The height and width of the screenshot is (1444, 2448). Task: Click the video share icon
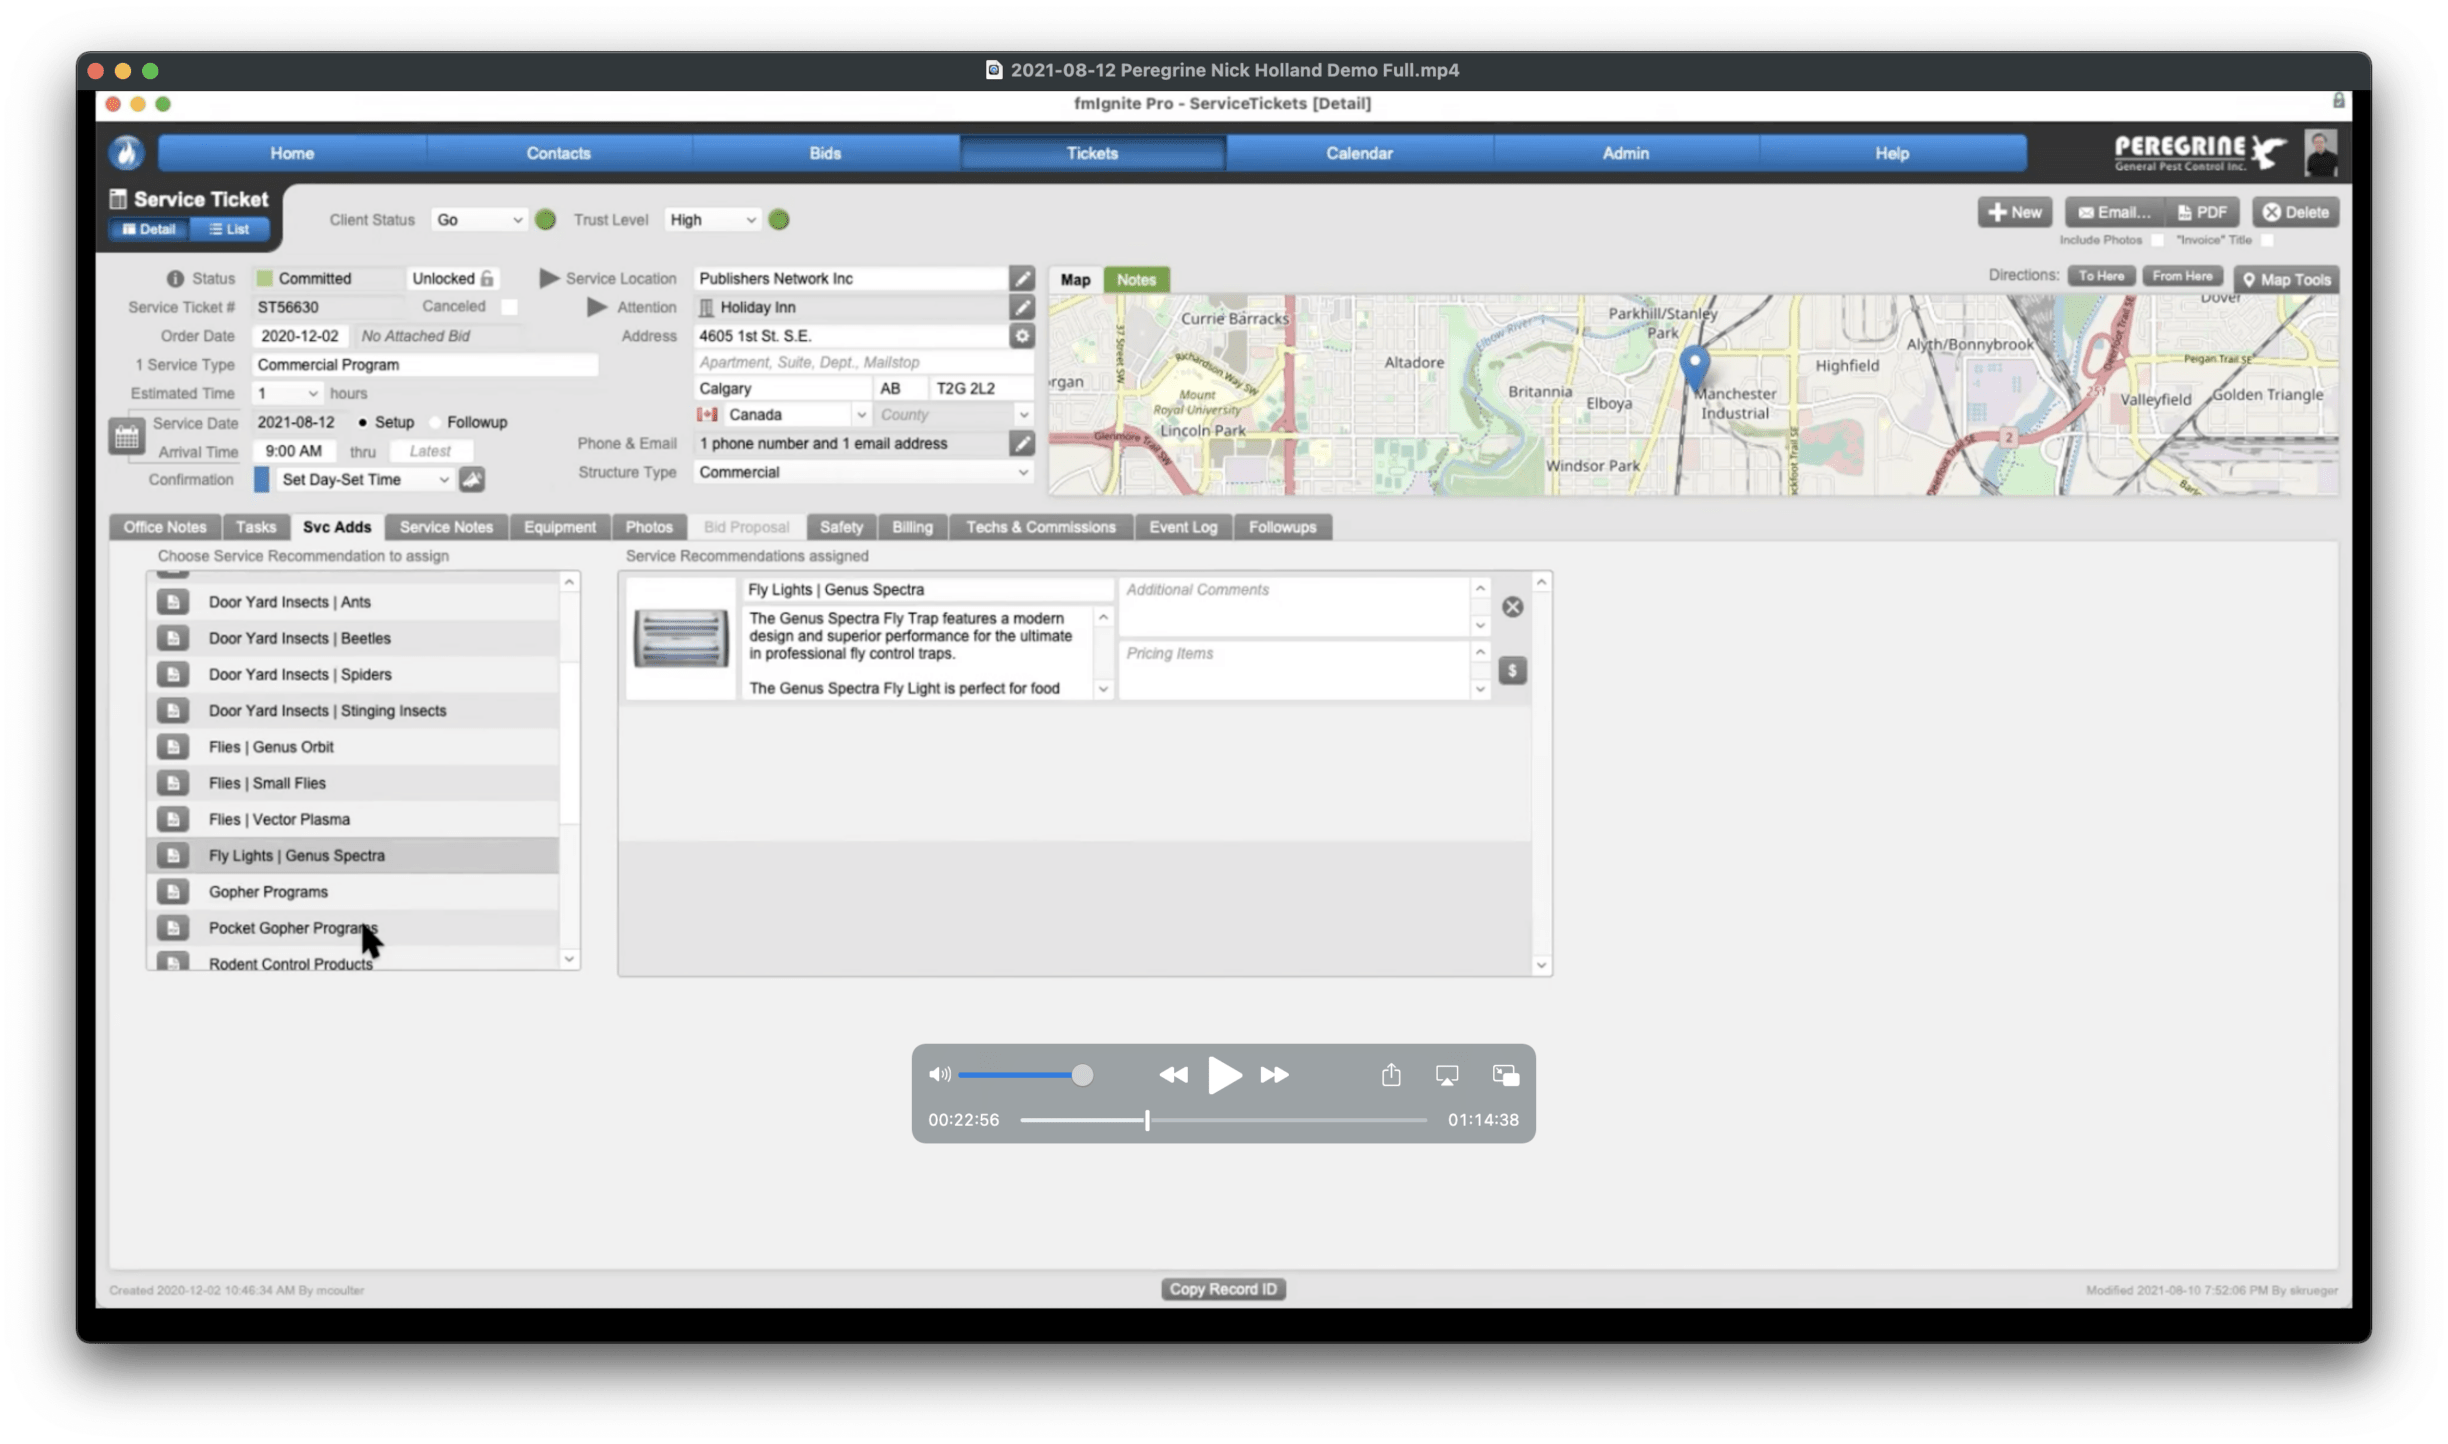(1391, 1074)
